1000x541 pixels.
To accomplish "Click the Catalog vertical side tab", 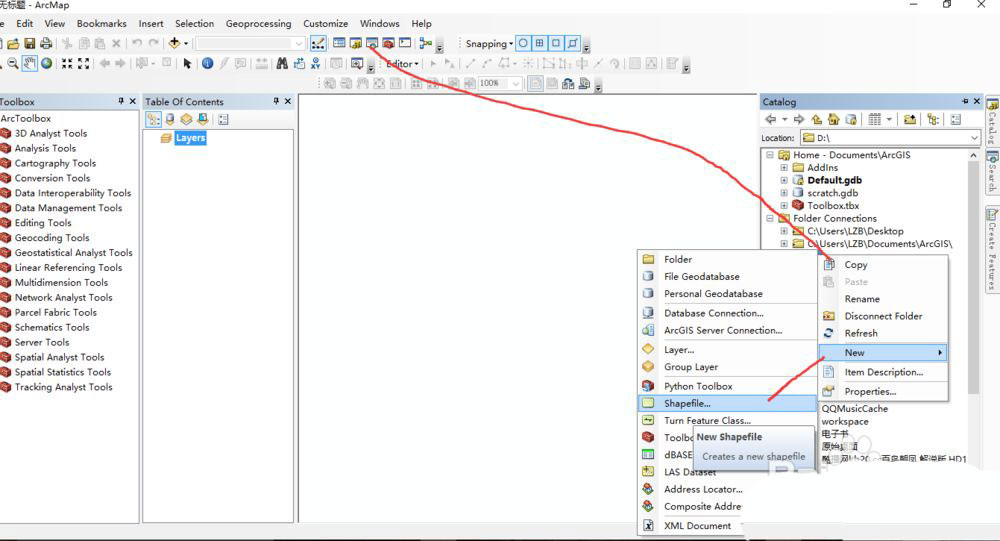I will coord(992,121).
